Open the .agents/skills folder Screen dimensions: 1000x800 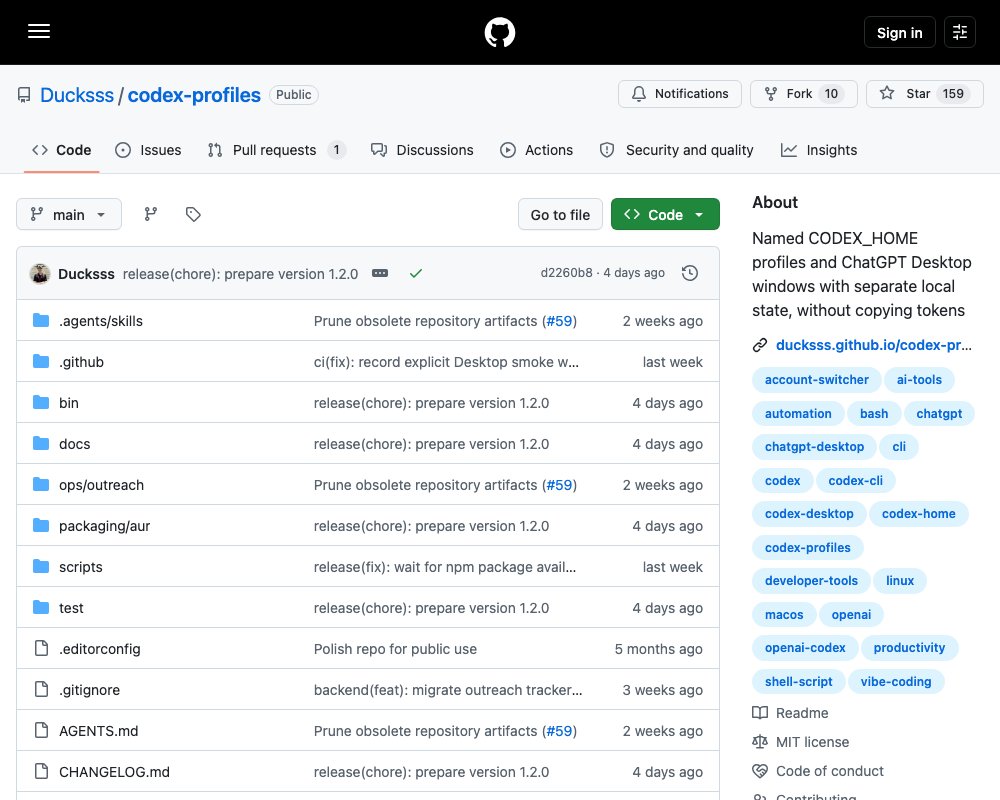click(x=101, y=321)
